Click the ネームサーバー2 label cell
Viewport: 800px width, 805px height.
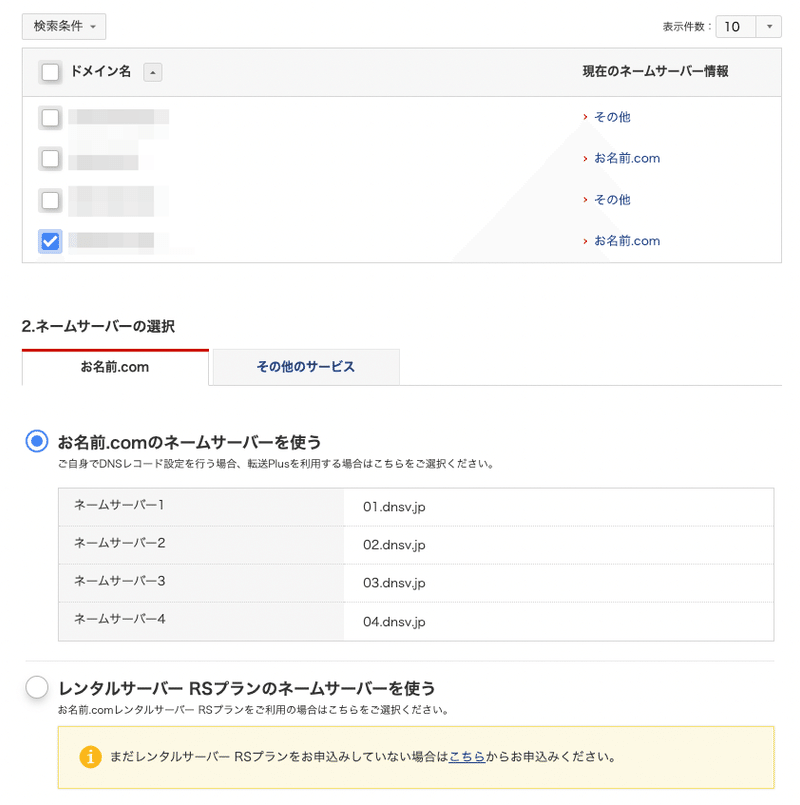201,545
